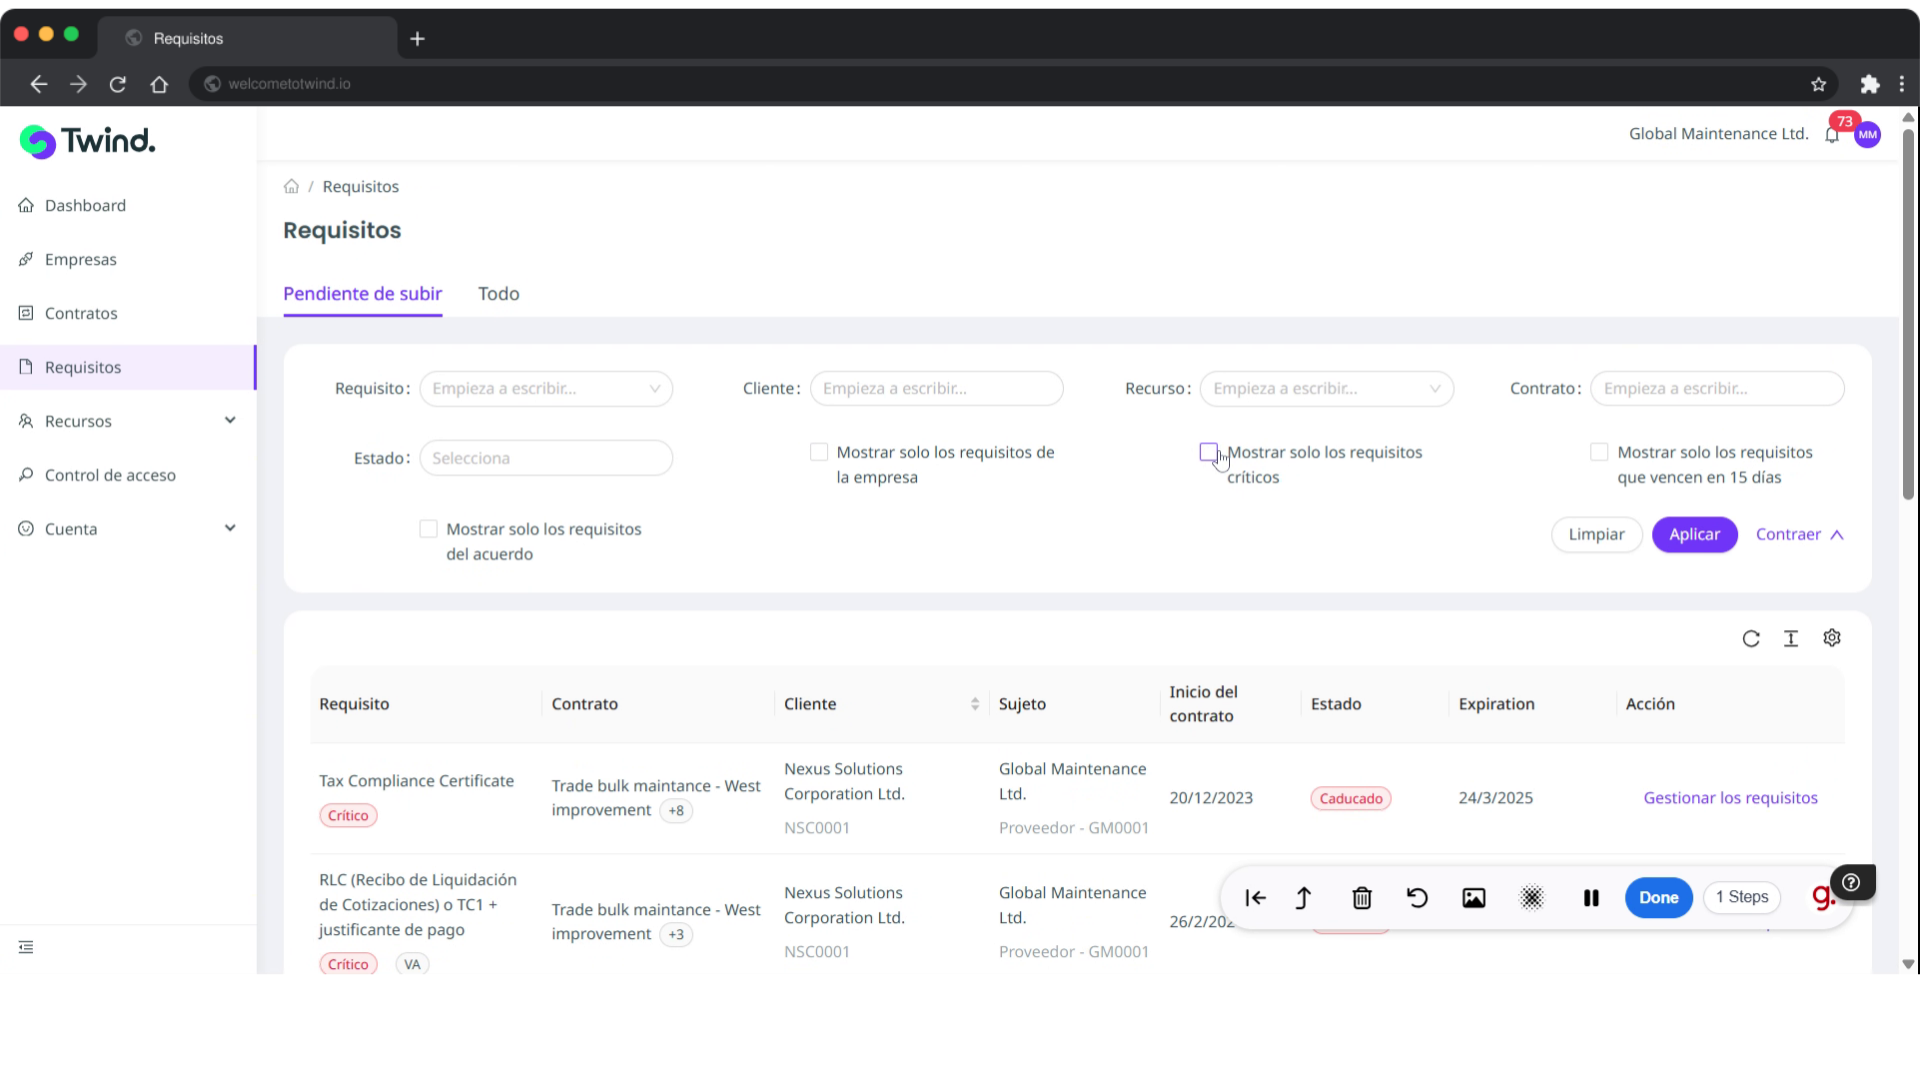The height and width of the screenshot is (1080, 1920).
Task: Open the Requisito filter dropdown
Action: pyautogui.click(x=546, y=389)
